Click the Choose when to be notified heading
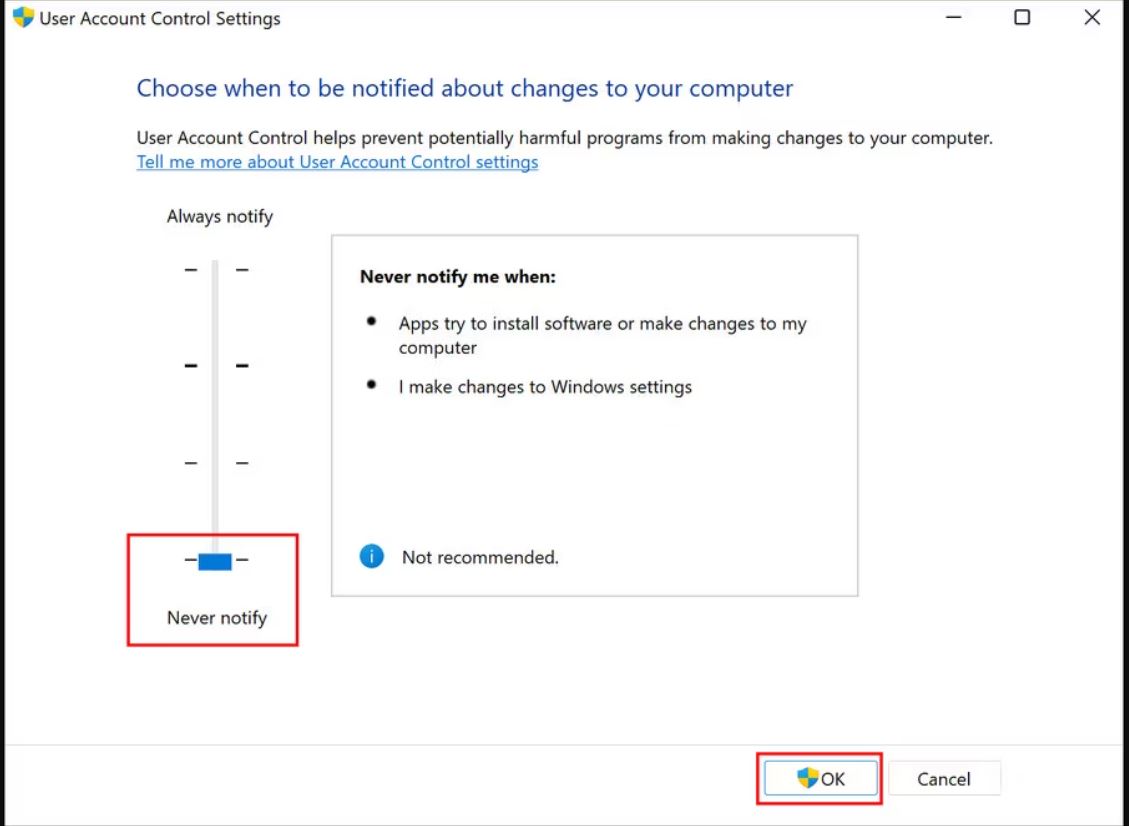 (464, 89)
